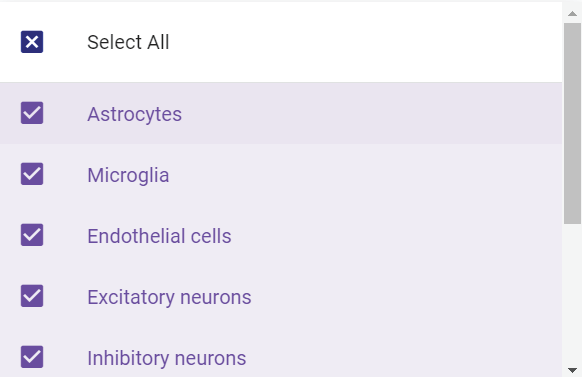Uncheck the Microglia checkbox
Viewport: 582px width, 377px height.
(x=32, y=174)
